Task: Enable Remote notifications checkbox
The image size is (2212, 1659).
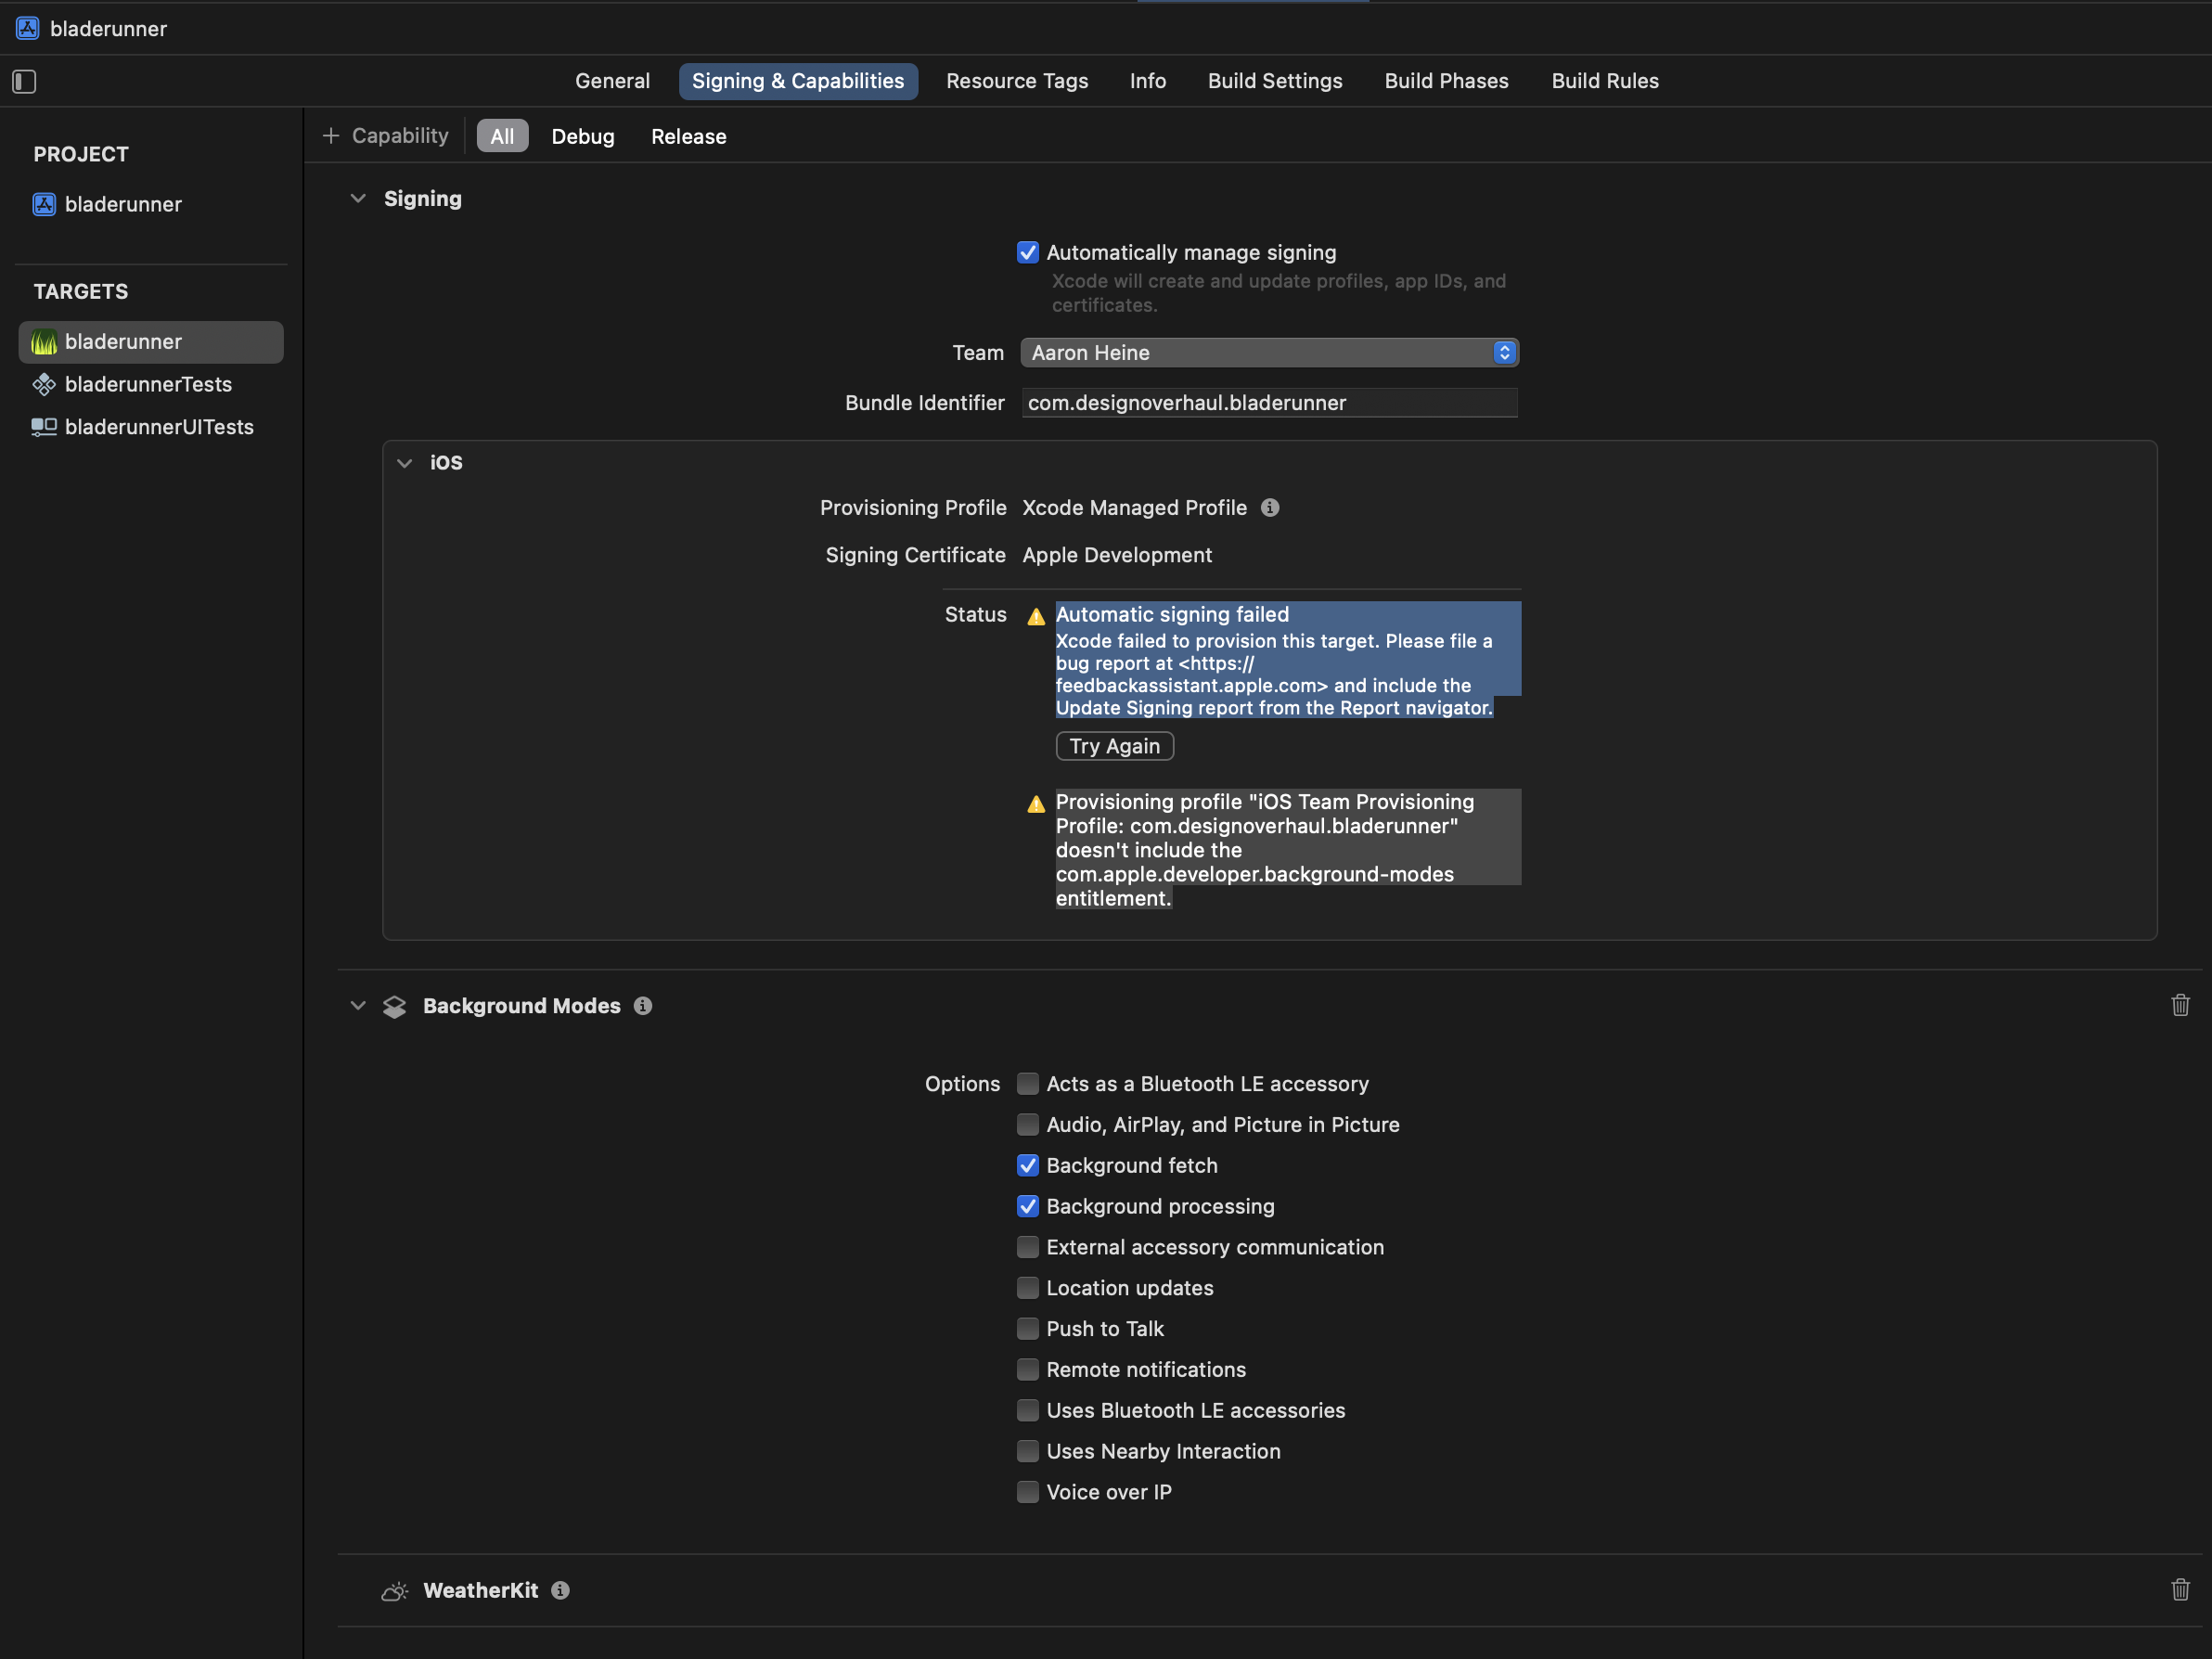Action: [x=1028, y=1370]
